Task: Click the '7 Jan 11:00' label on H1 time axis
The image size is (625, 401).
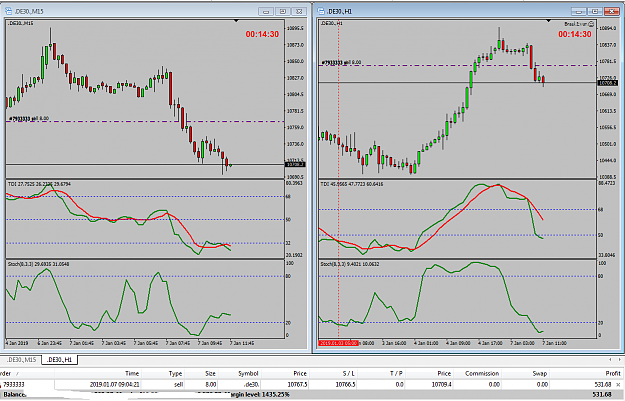Action: point(554,343)
